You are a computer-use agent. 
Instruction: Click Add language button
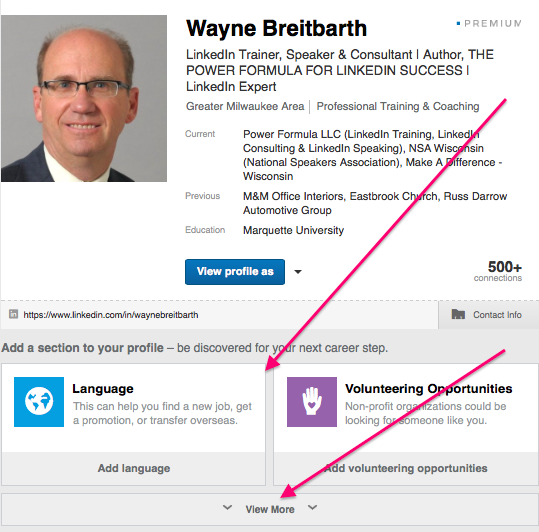pyautogui.click(x=134, y=468)
